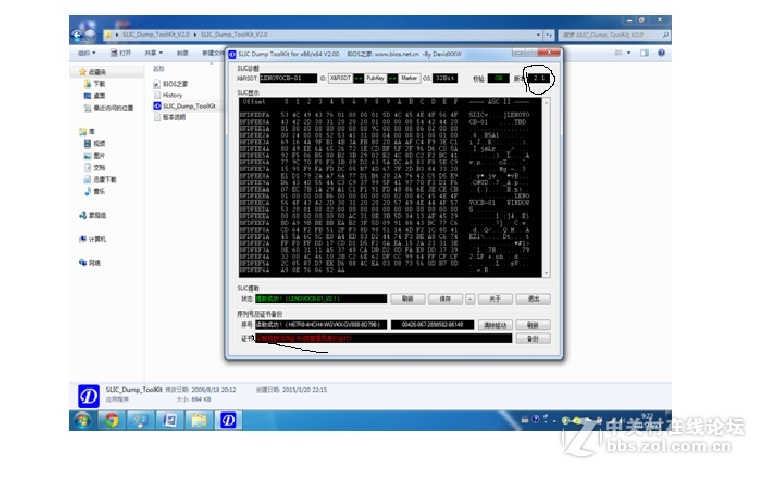This screenshot has width=768, height=480.
Task: Click the X&RSDT field showing LENOVOCB-01
Action: click(x=288, y=78)
